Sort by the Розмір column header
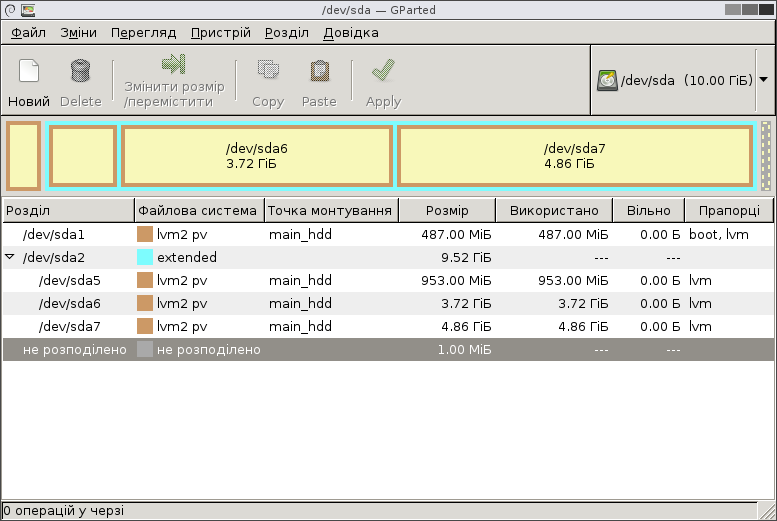Image resolution: width=777 pixels, height=521 pixels. pos(446,211)
